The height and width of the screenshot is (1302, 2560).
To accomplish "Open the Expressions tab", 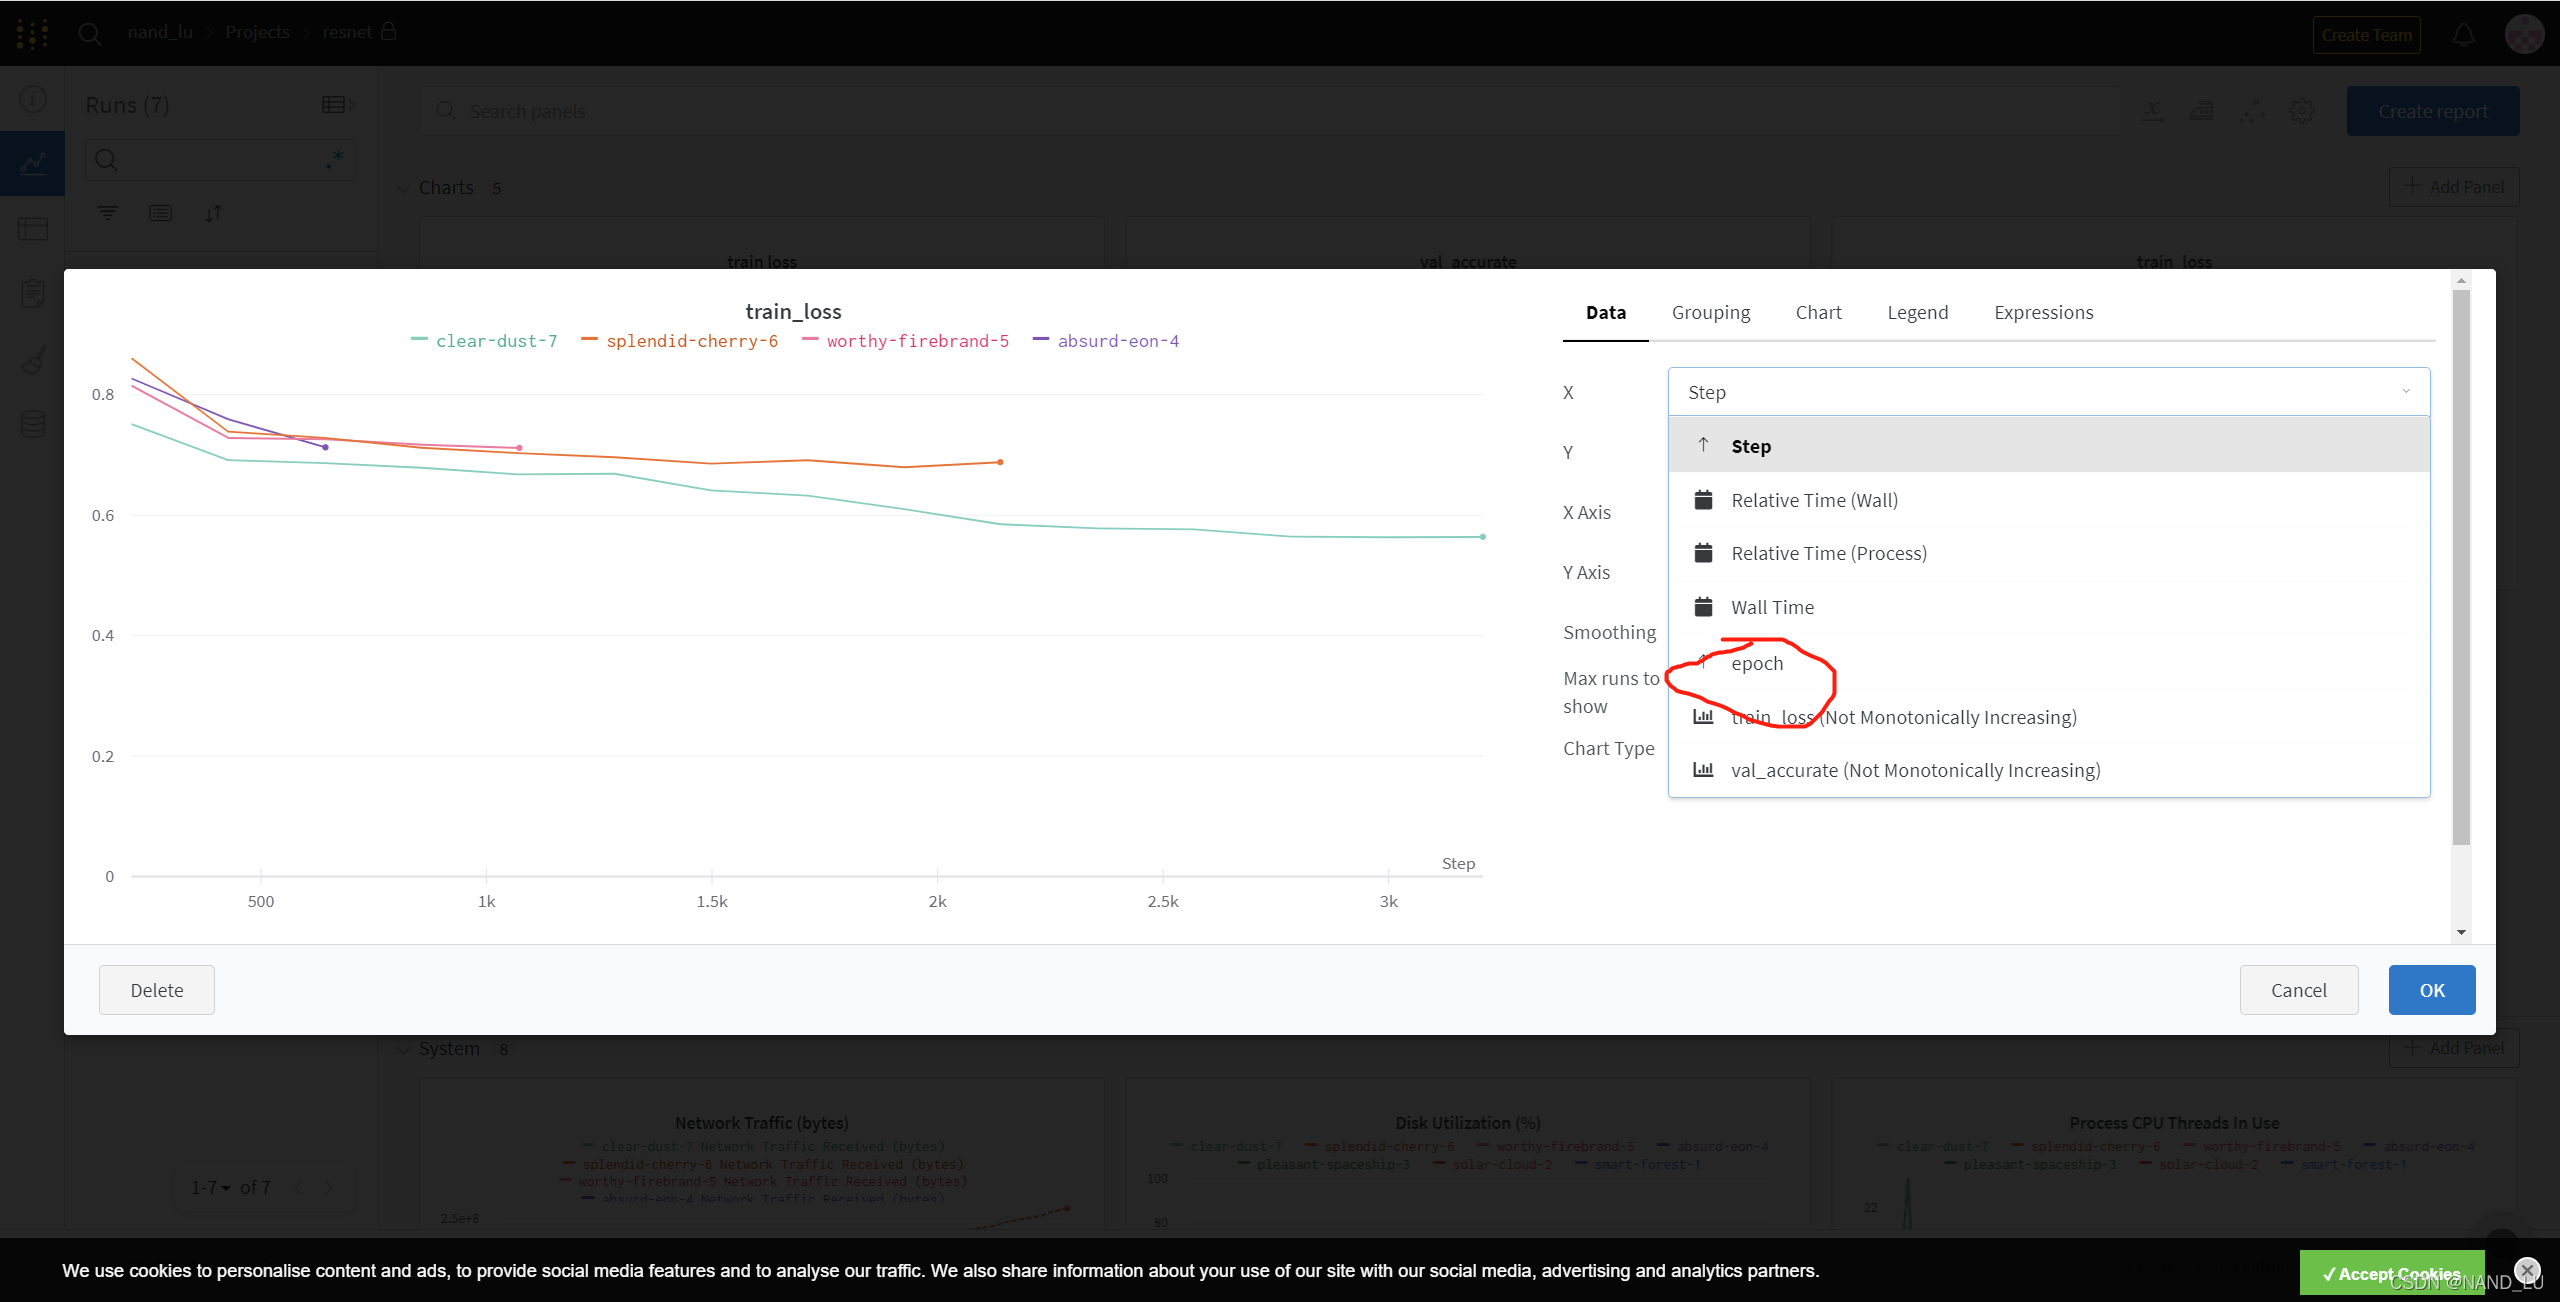I will tap(2043, 312).
